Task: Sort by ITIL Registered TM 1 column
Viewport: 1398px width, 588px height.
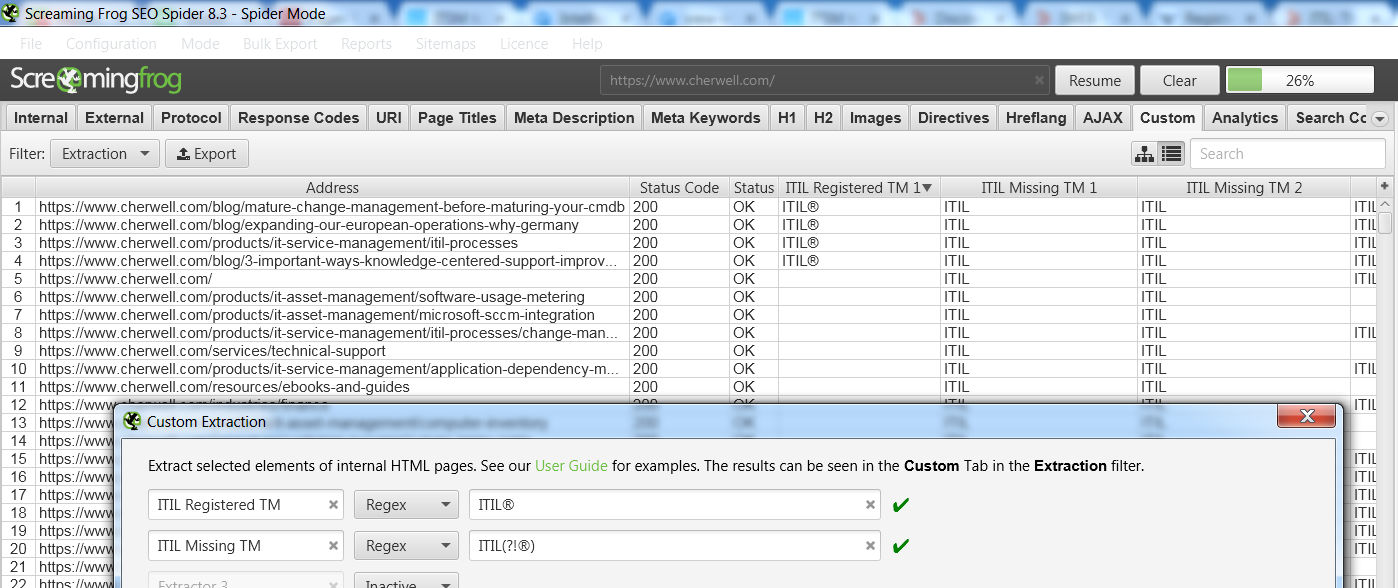Action: point(858,187)
